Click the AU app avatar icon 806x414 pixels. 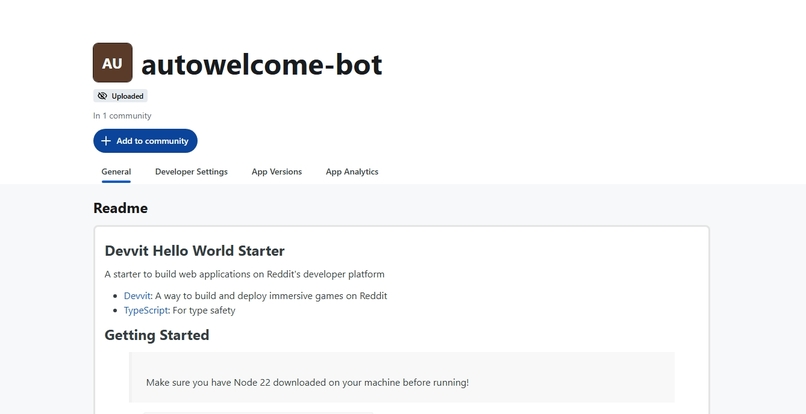tap(113, 63)
